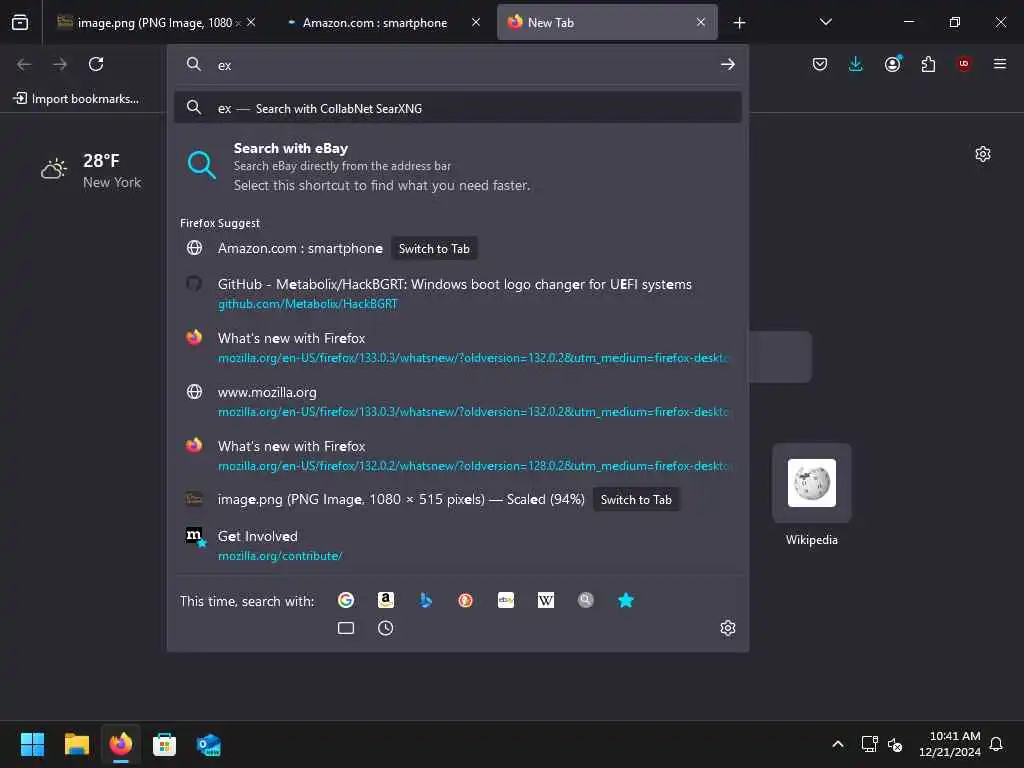Open What's new with Firefox 132.0.2 suggestion
This screenshot has width=1024, height=768.
pos(457,455)
